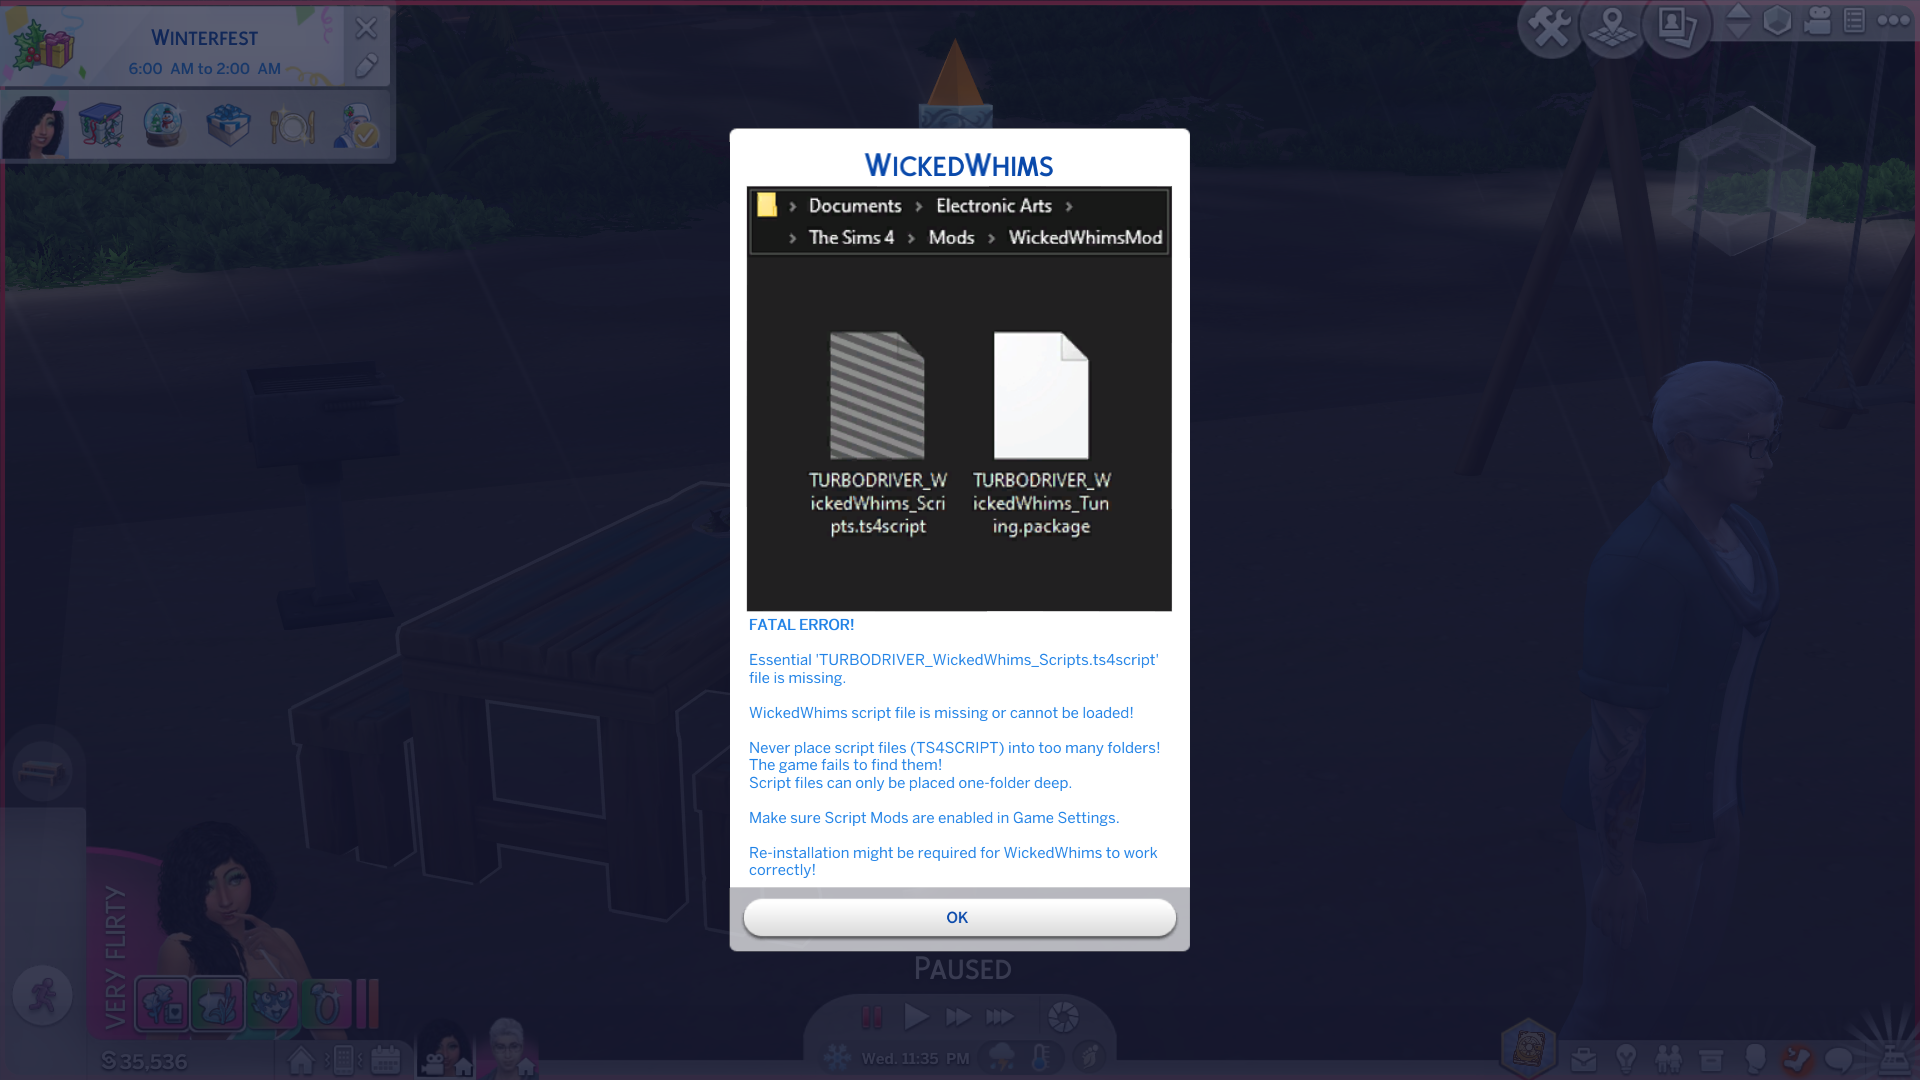Open camera controls video camera icon
Viewport: 1920px width, 1080px height.
pos(1817,21)
